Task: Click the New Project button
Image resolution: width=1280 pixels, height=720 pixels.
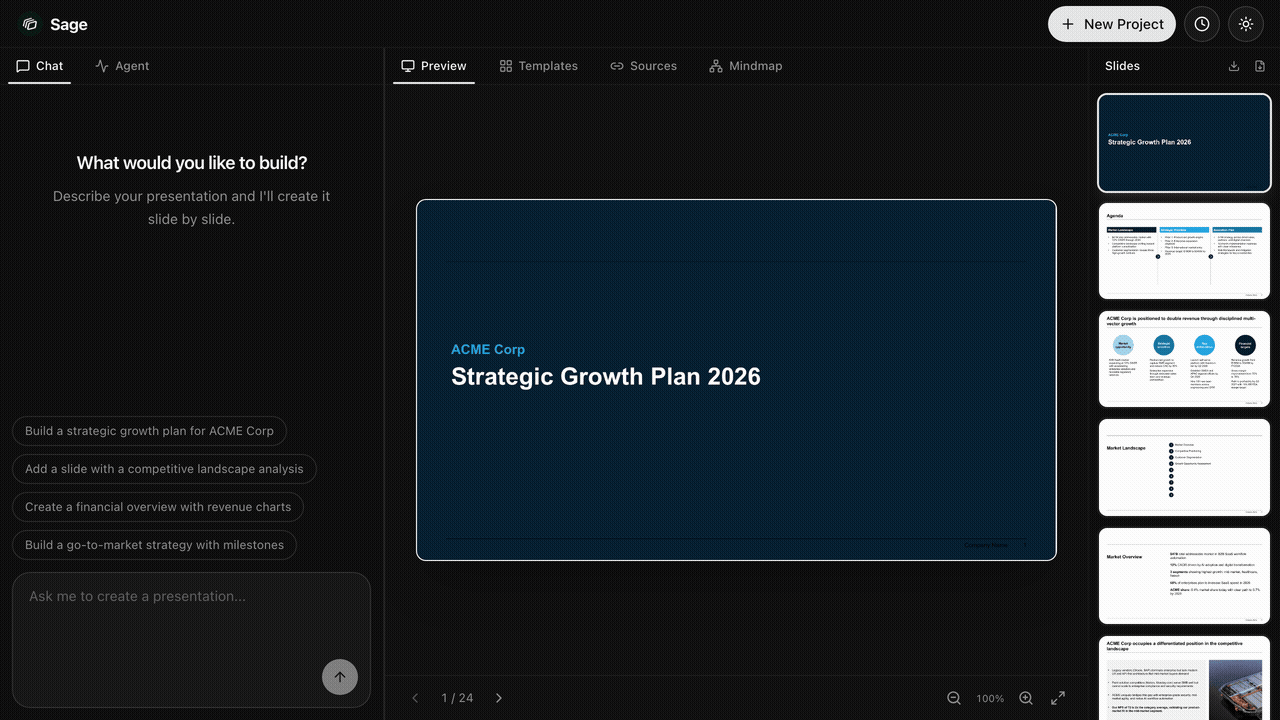Action: point(1111,24)
